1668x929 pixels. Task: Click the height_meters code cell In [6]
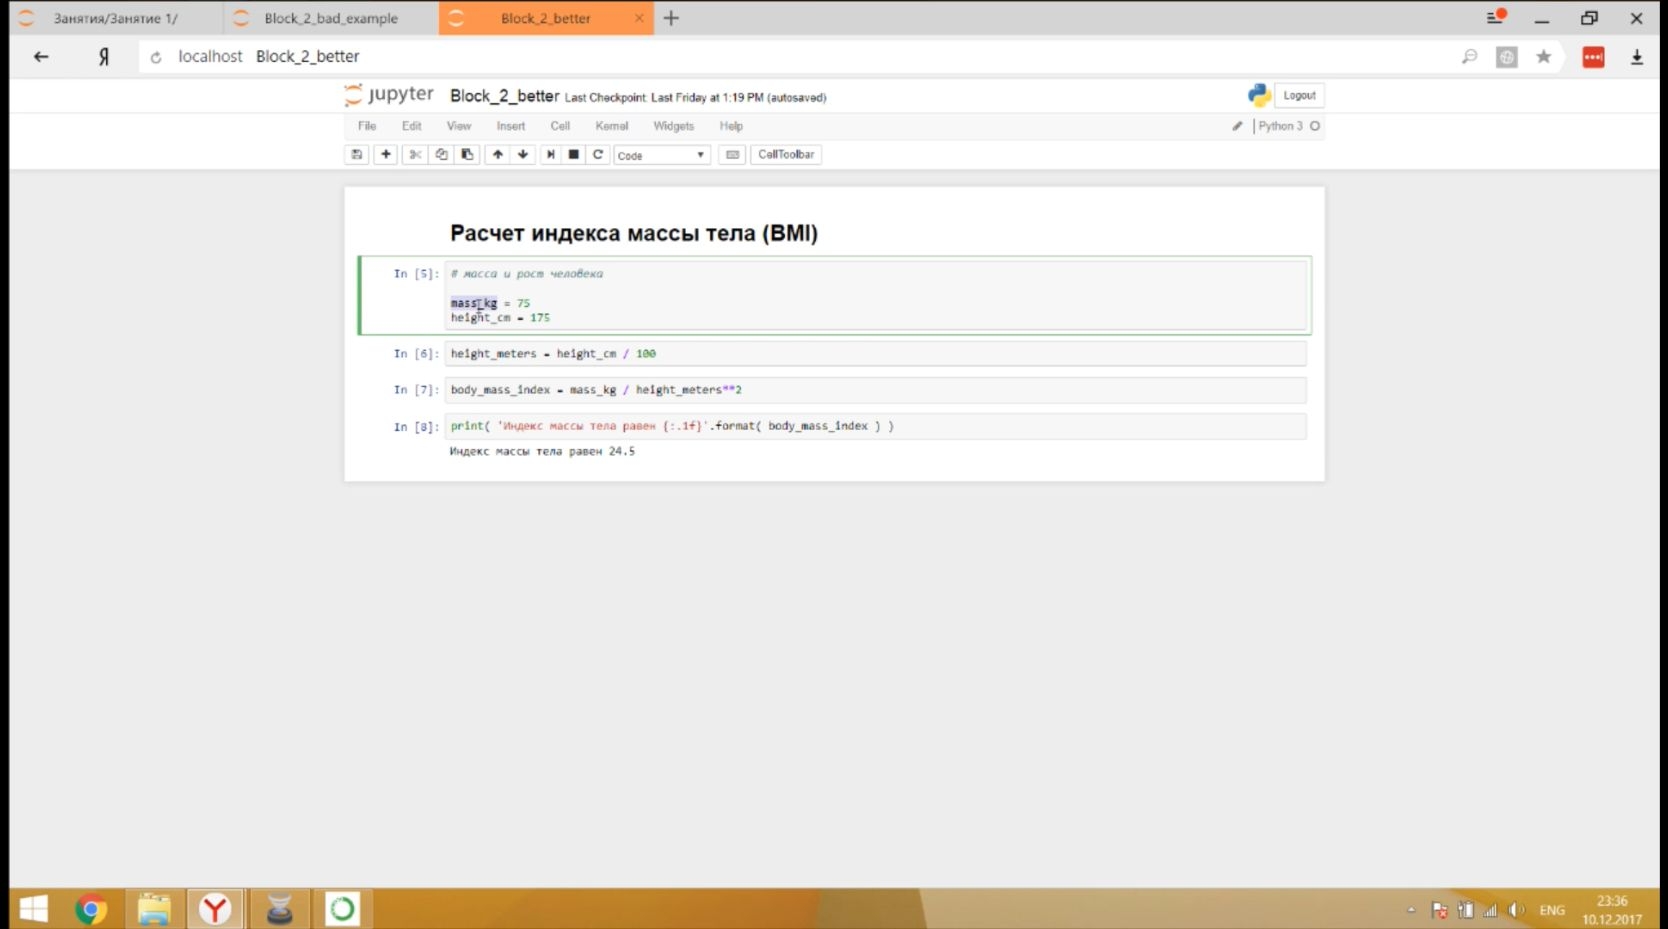(876, 354)
